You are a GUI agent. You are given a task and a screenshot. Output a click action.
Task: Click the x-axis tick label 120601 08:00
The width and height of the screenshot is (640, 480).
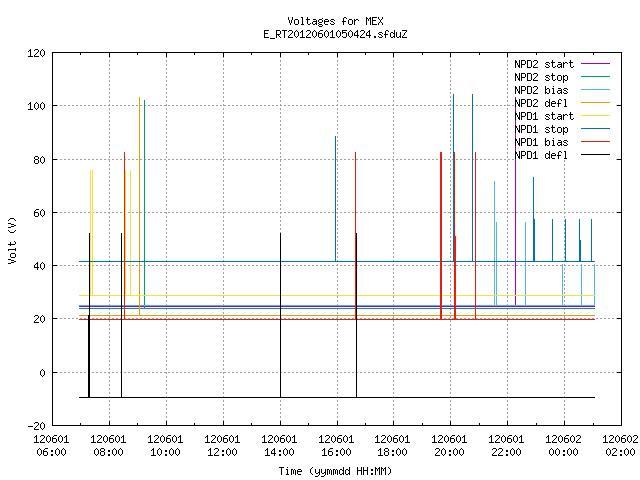point(108,446)
